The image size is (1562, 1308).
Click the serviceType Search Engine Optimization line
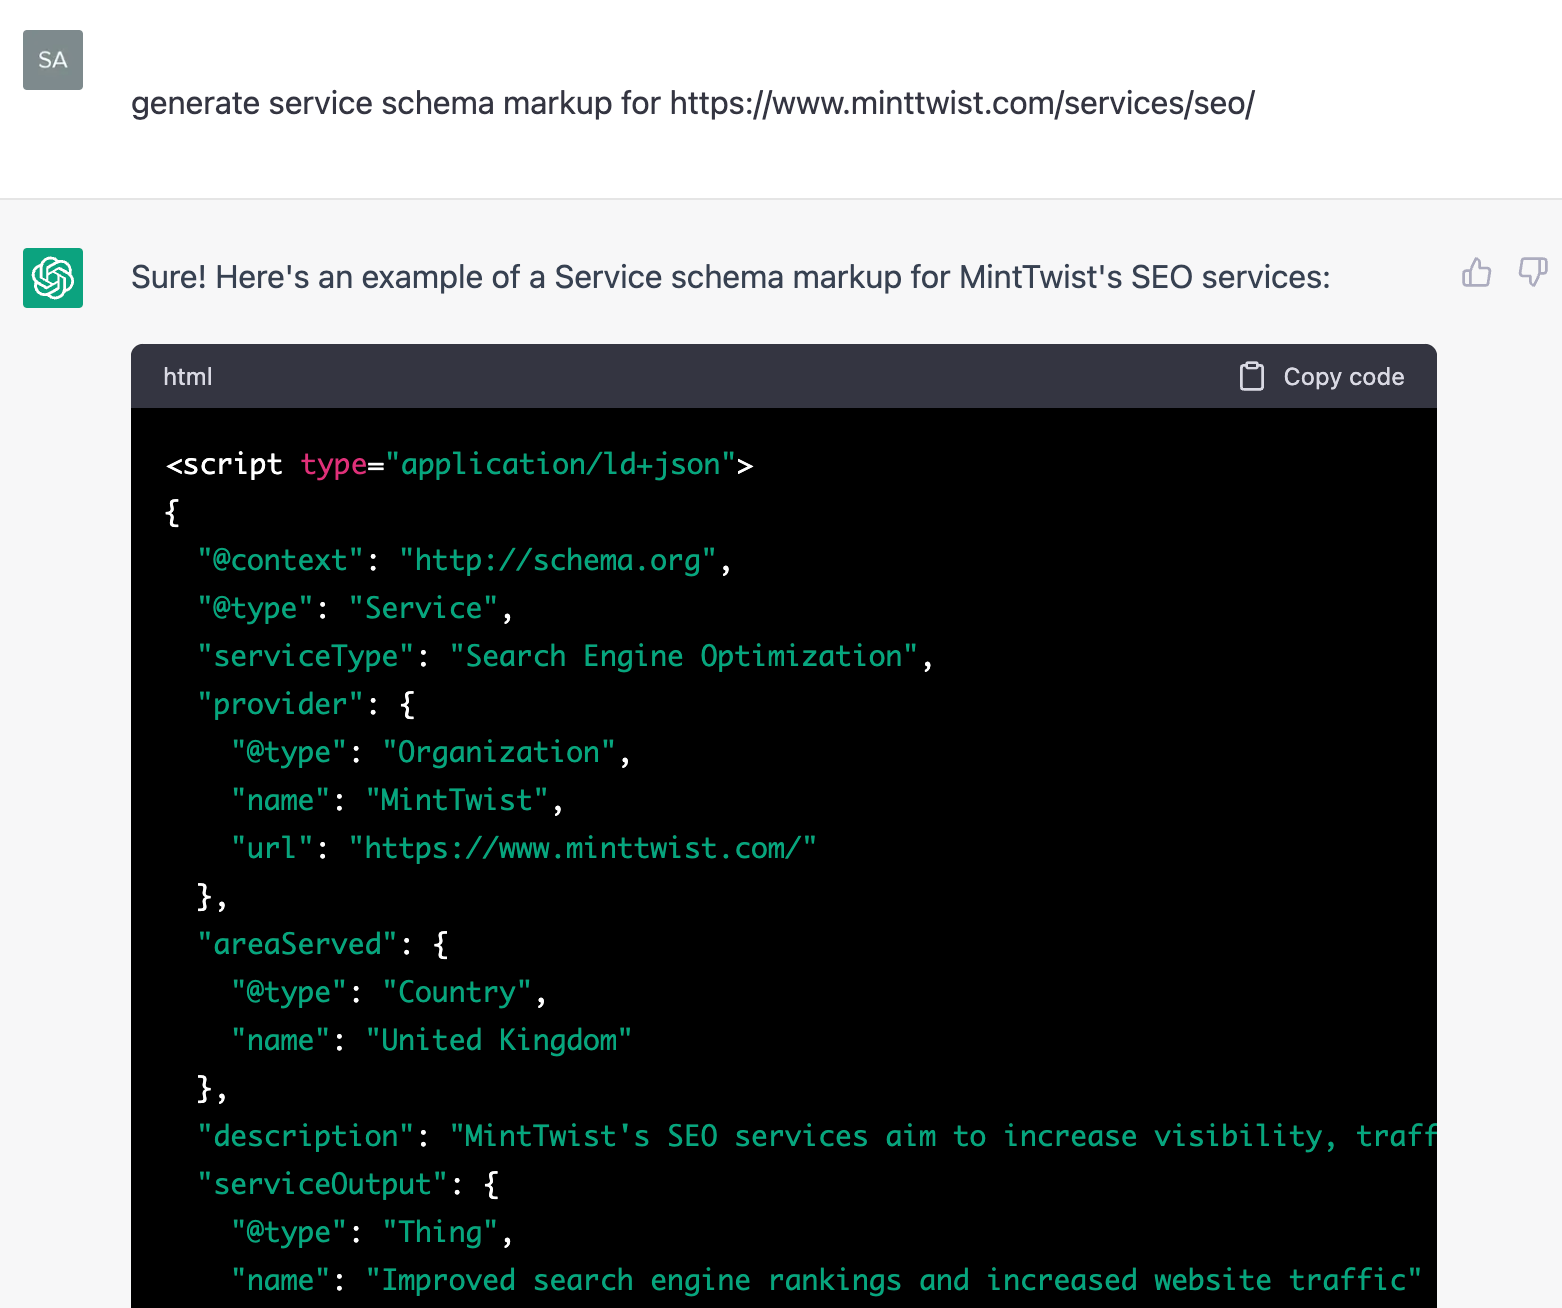pos(566,656)
